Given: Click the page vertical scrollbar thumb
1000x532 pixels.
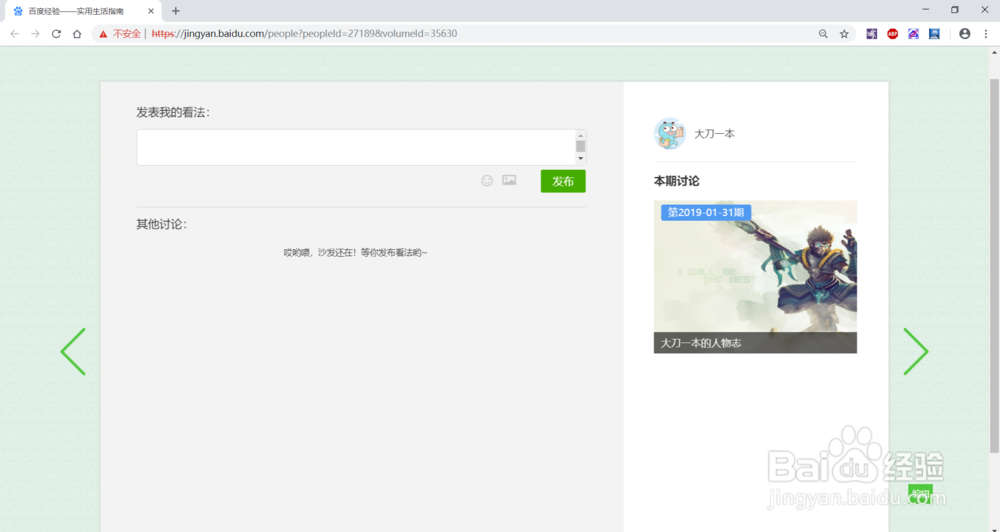Looking at the screenshot, I should coord(994,265).
